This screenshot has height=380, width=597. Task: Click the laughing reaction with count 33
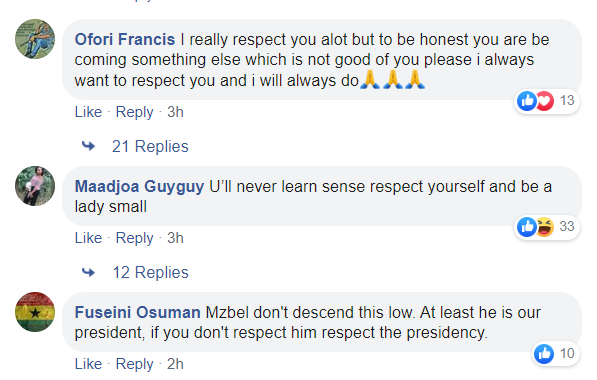(x=545, y=227)
